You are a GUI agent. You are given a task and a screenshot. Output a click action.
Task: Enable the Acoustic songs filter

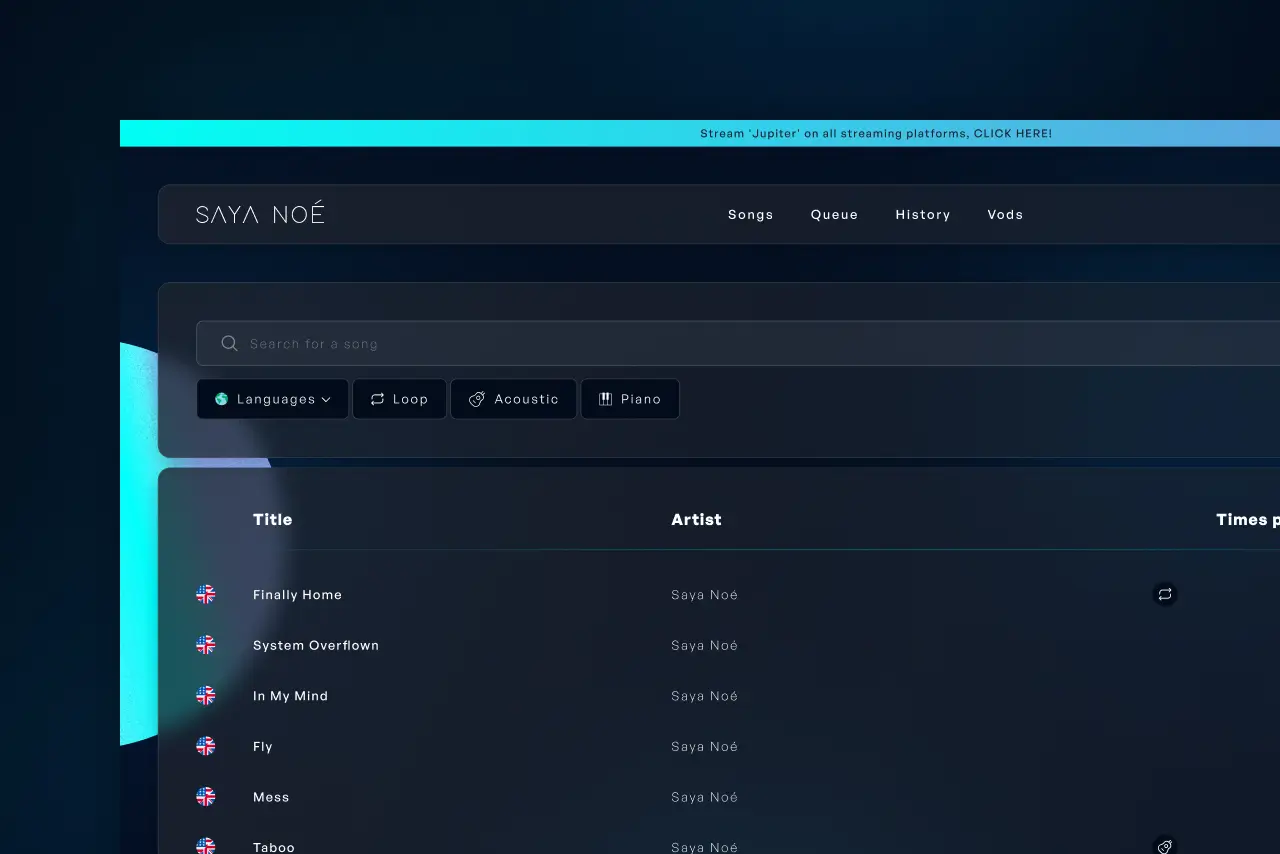coord(513,398)
